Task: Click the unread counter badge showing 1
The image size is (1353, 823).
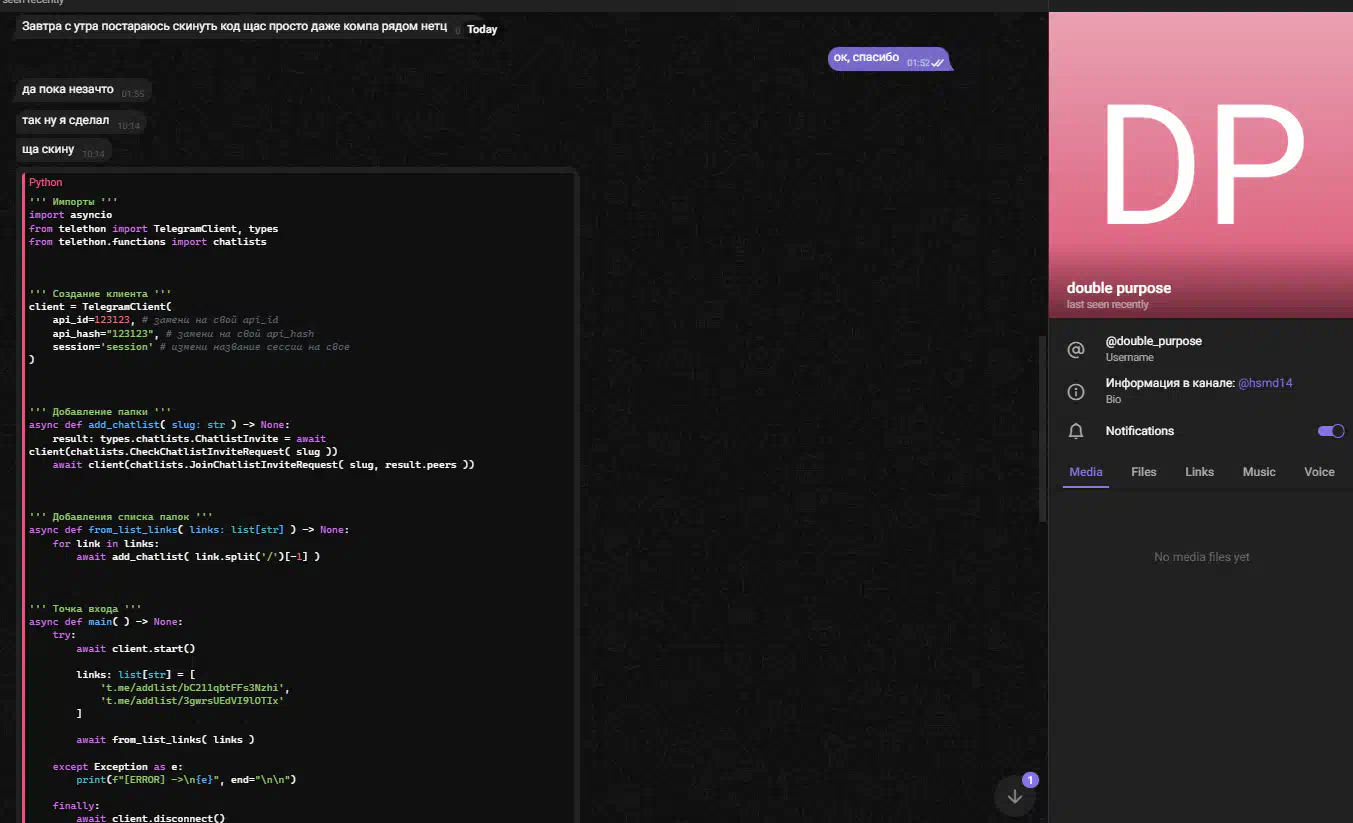Action: click(1031, 780)
